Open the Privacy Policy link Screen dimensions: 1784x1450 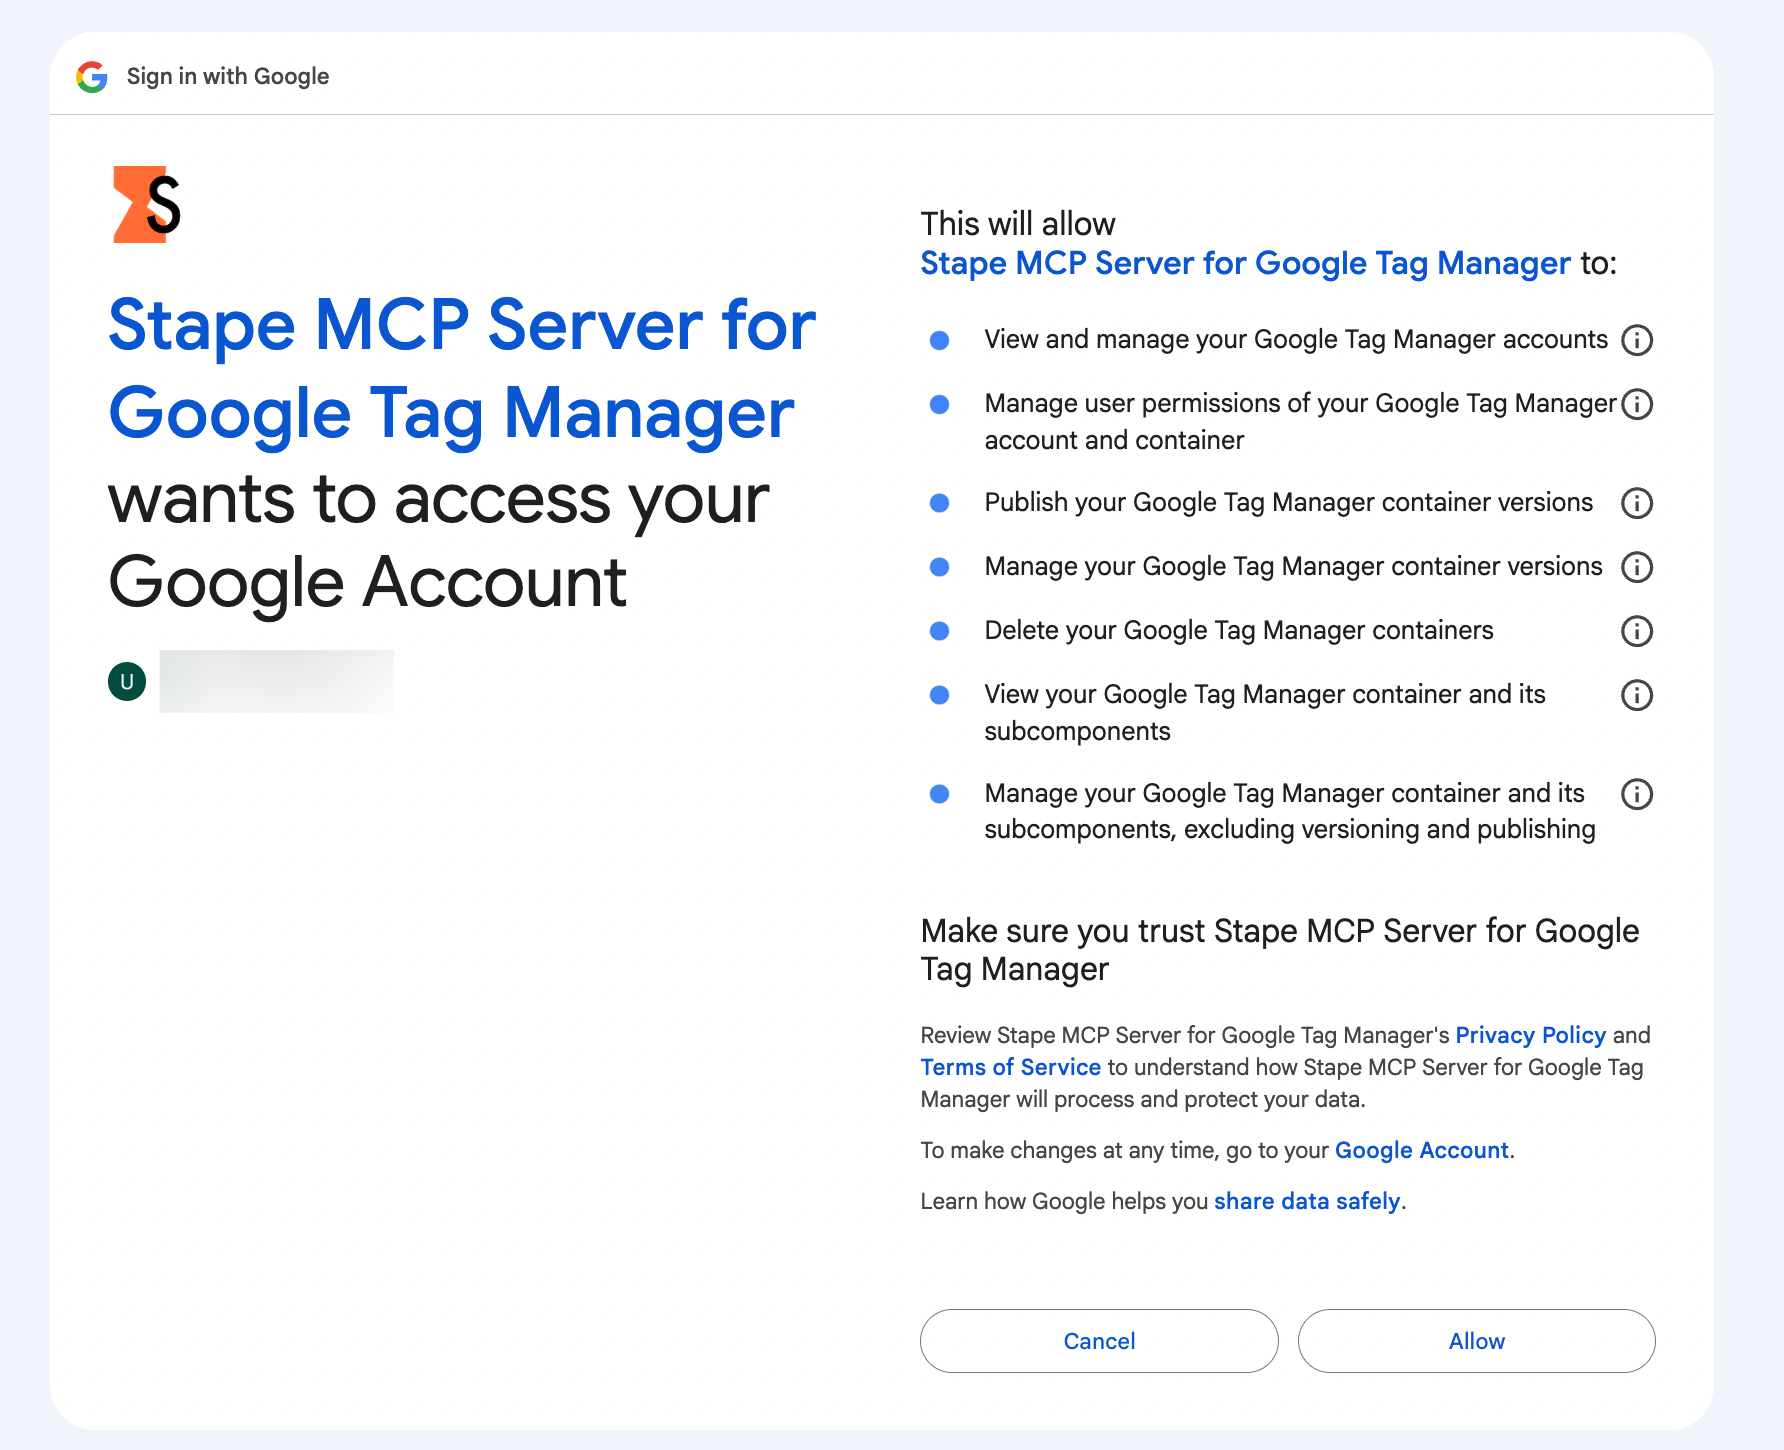pyautogui.click(x=1530, y=1035)
